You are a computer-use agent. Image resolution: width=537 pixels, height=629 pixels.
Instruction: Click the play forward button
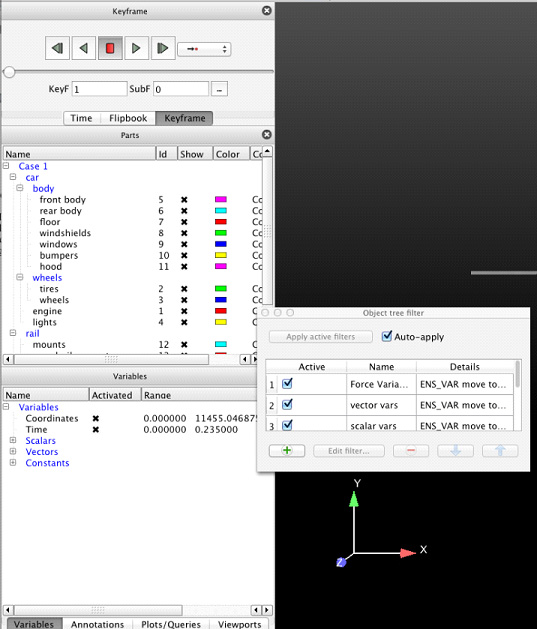point(136,49)
